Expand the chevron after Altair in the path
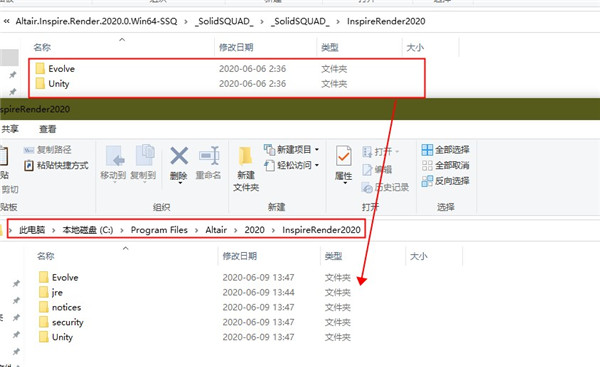The width and height of the screenshot is (600, 367). pos(236,230)
